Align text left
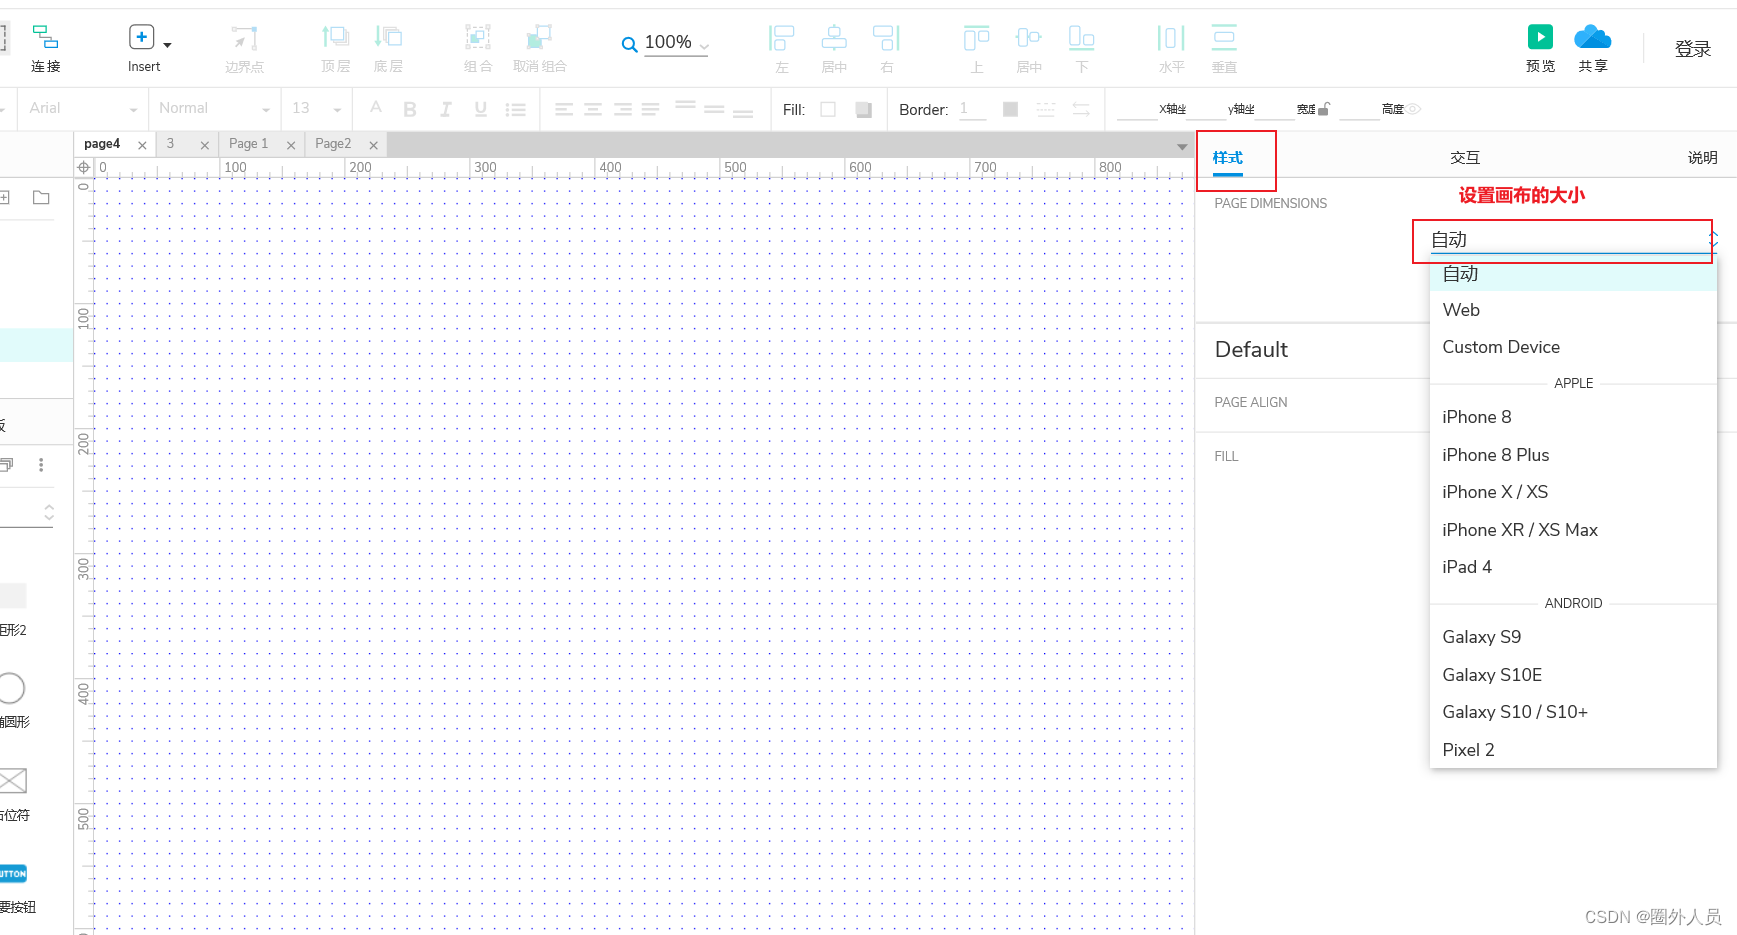This screenshot has width=1737, height=935. point(564,109)
